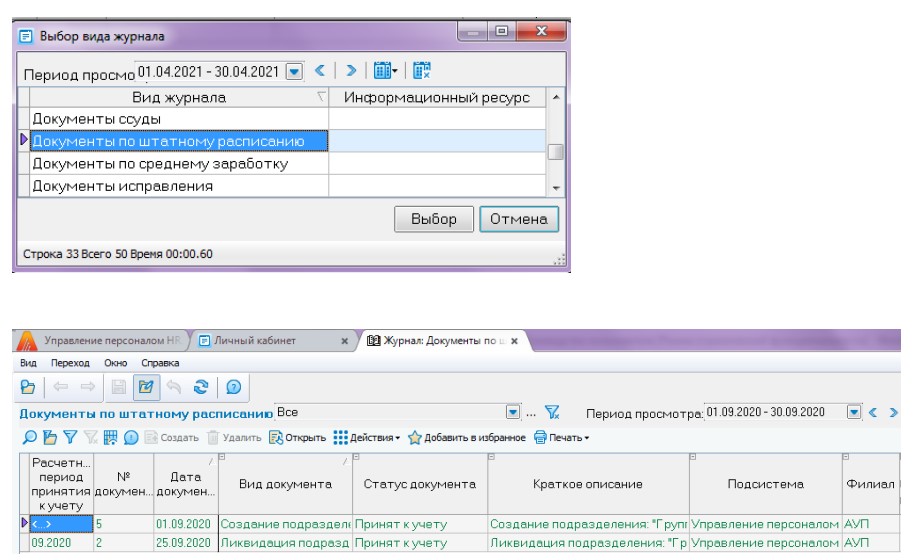Click the open folder icon in main toolbar

point(28,387)
